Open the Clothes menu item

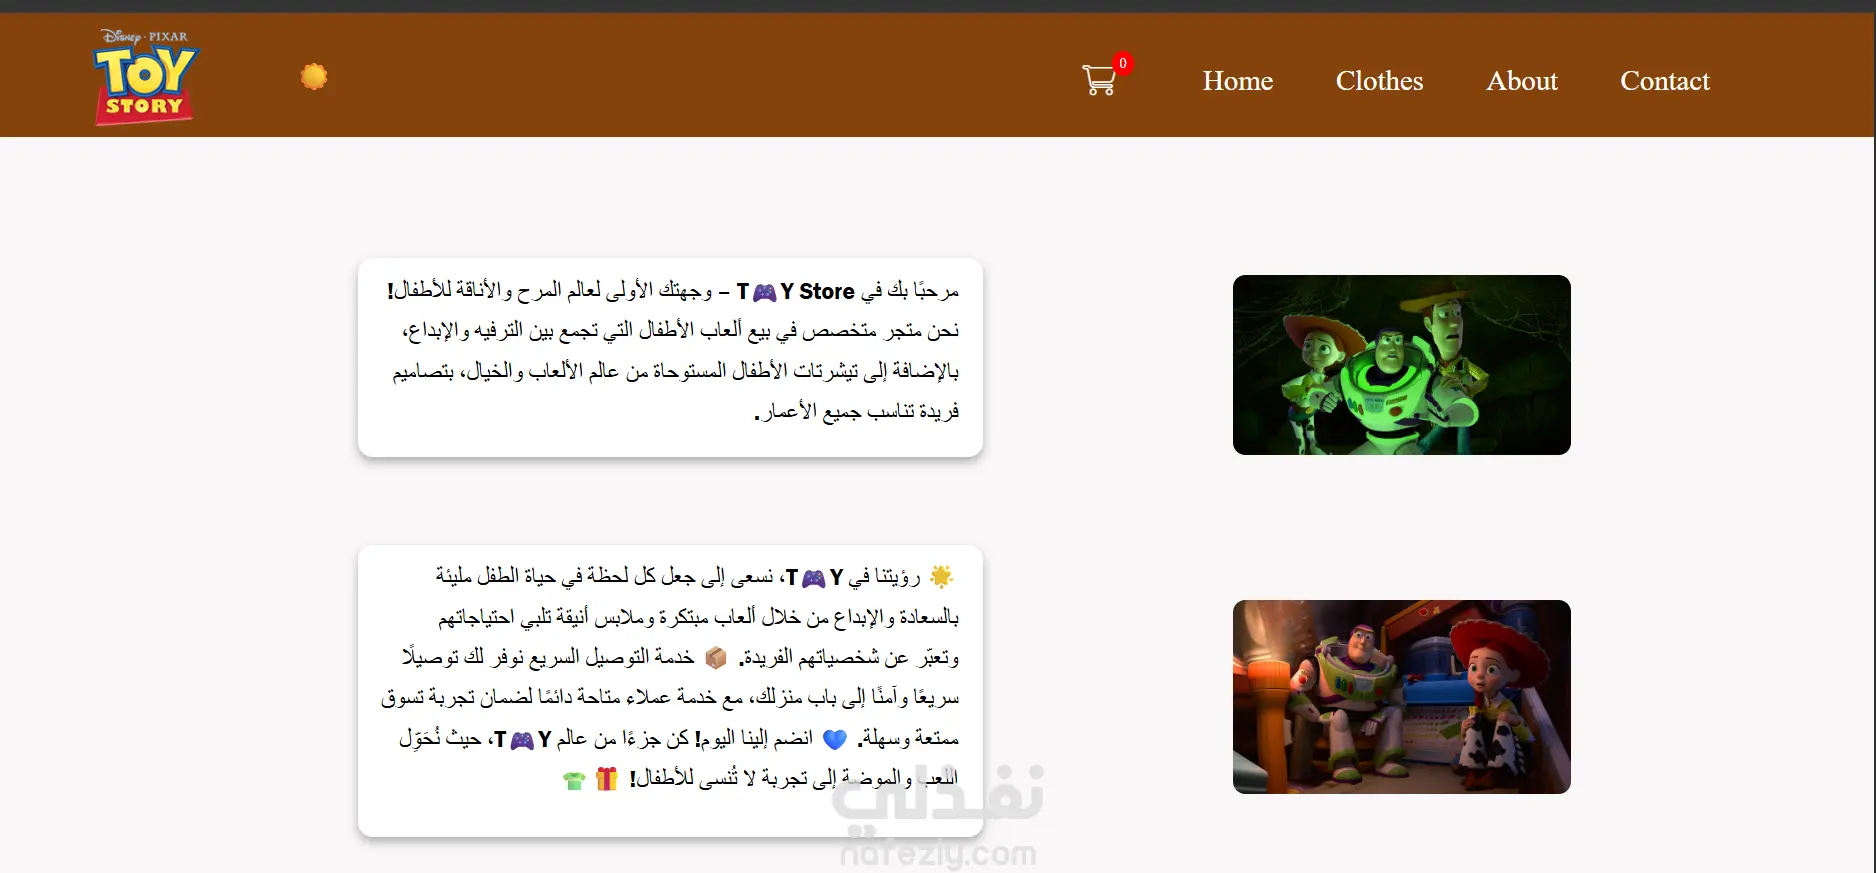(1379, 81)
